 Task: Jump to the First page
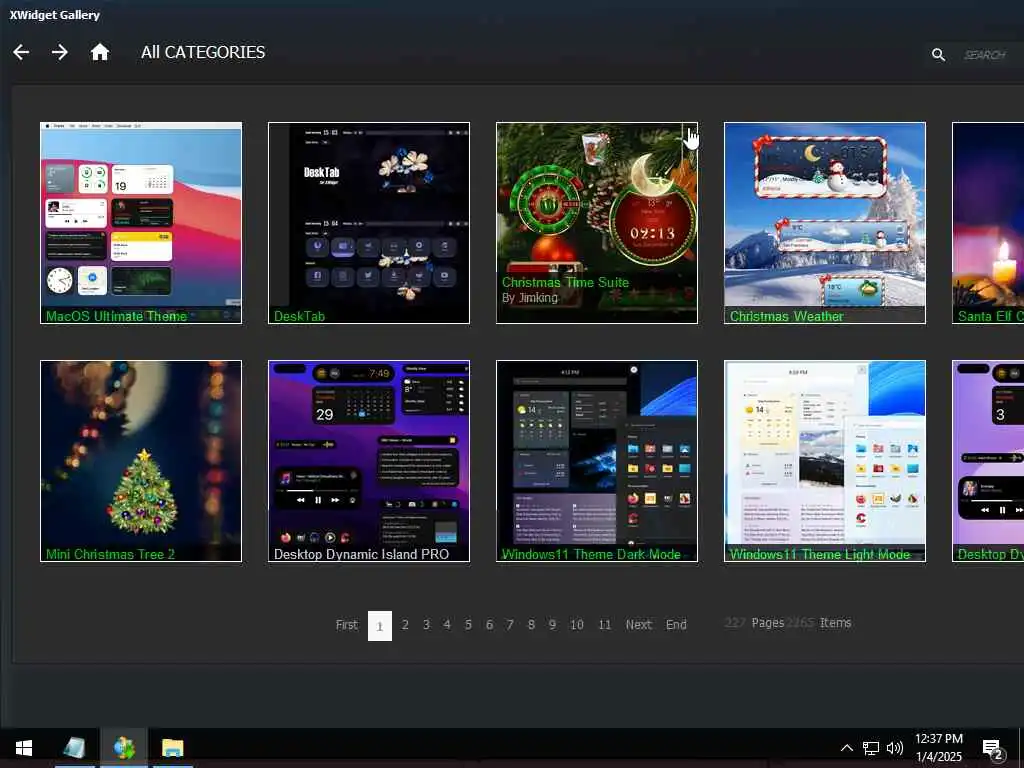pyautogui.click(x=347, y=625)
